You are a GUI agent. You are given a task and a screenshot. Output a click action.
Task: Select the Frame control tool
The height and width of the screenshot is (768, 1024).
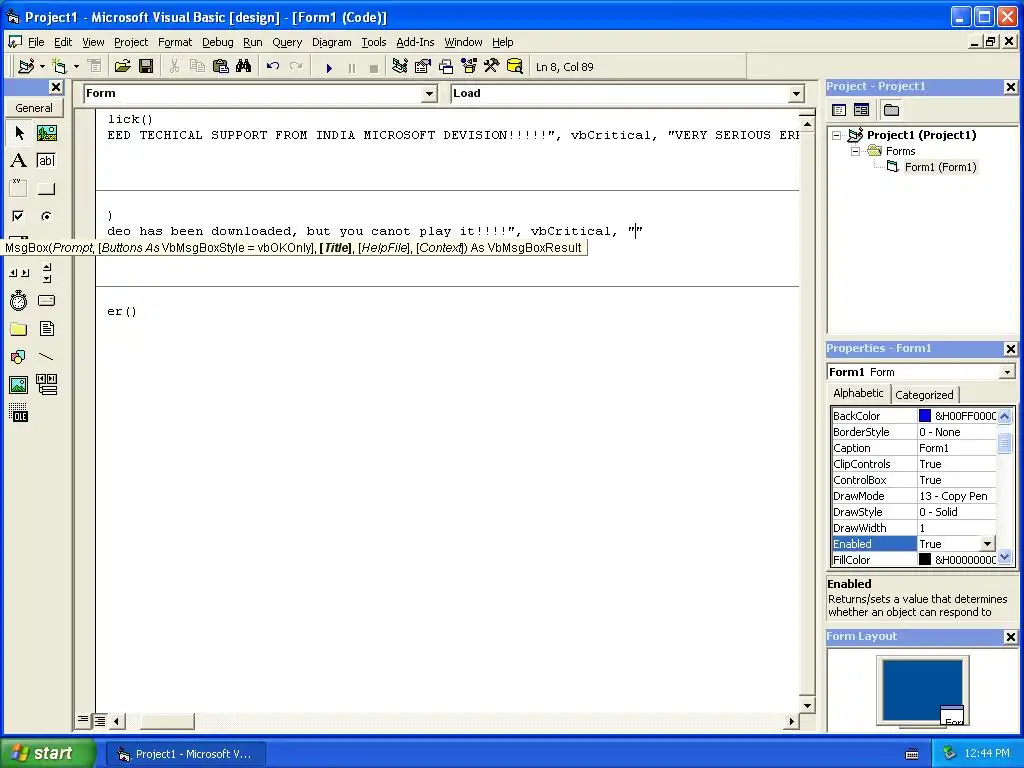pyautogui.click(x=19, y=189)
